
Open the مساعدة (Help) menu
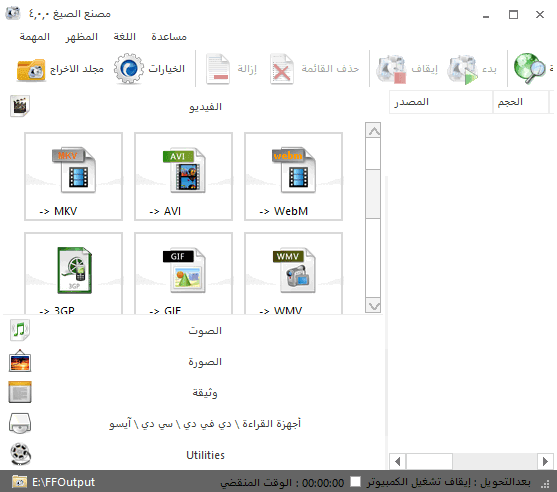point(169,37)
